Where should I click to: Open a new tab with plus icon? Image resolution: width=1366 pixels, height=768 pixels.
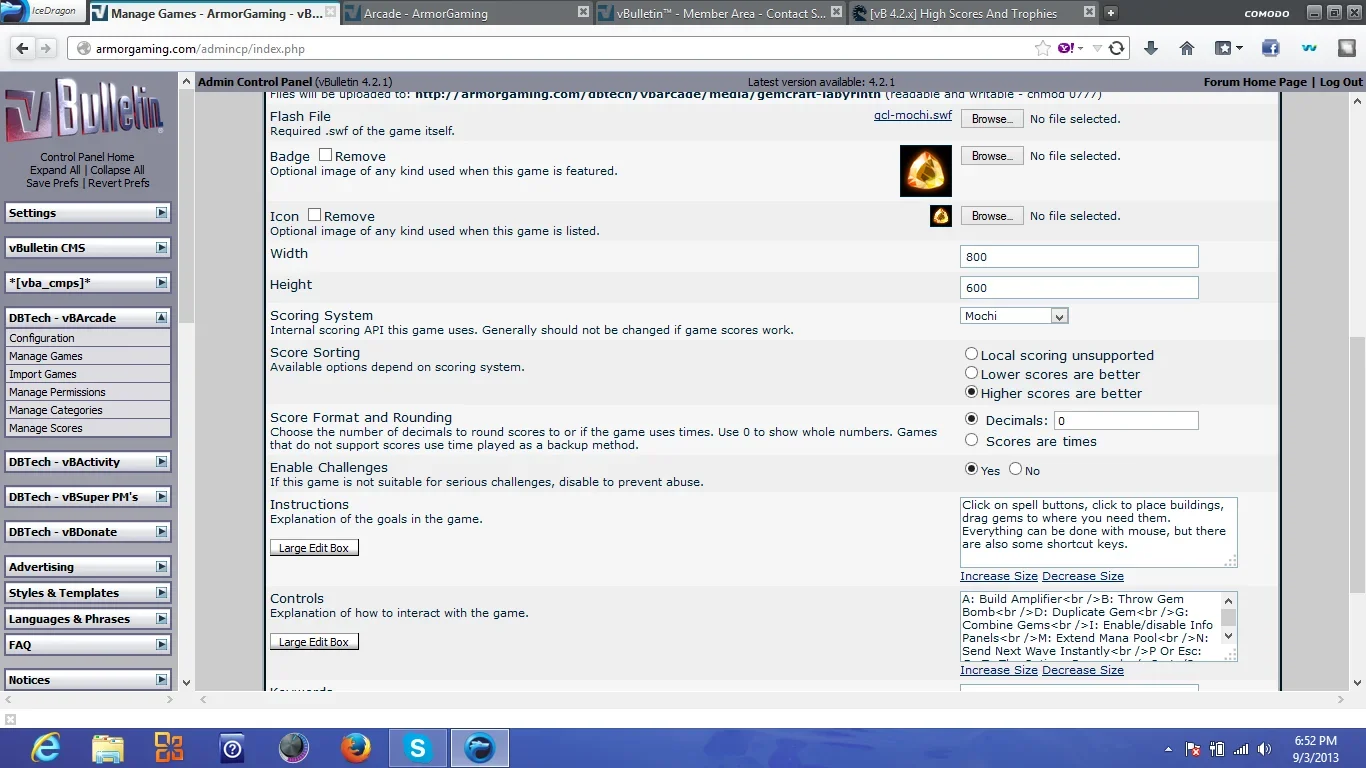tap(1111, 13)
